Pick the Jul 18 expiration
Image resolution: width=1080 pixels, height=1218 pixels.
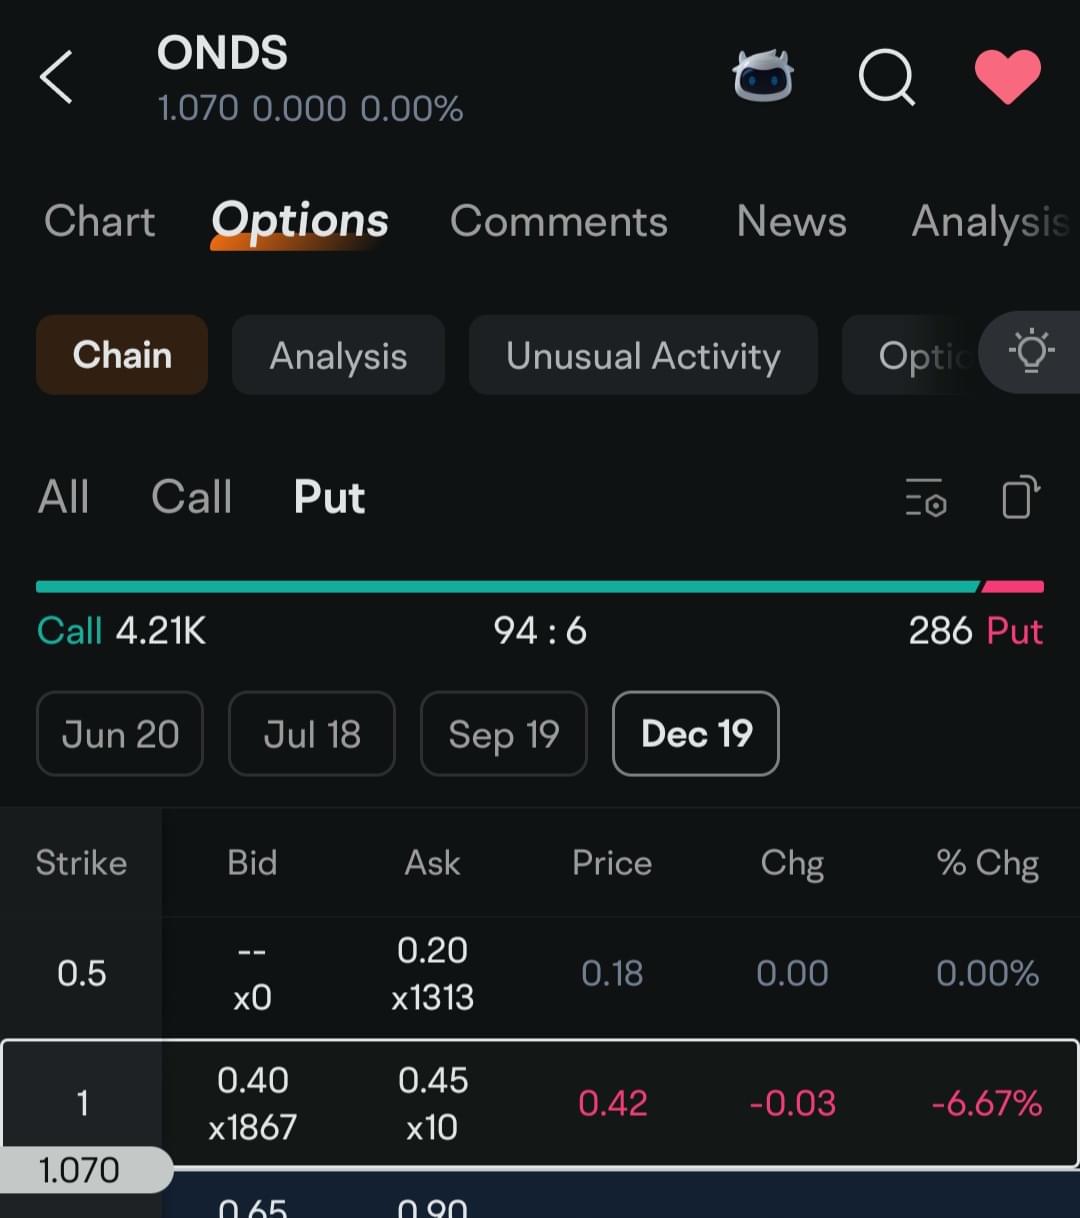coord(312,734)
